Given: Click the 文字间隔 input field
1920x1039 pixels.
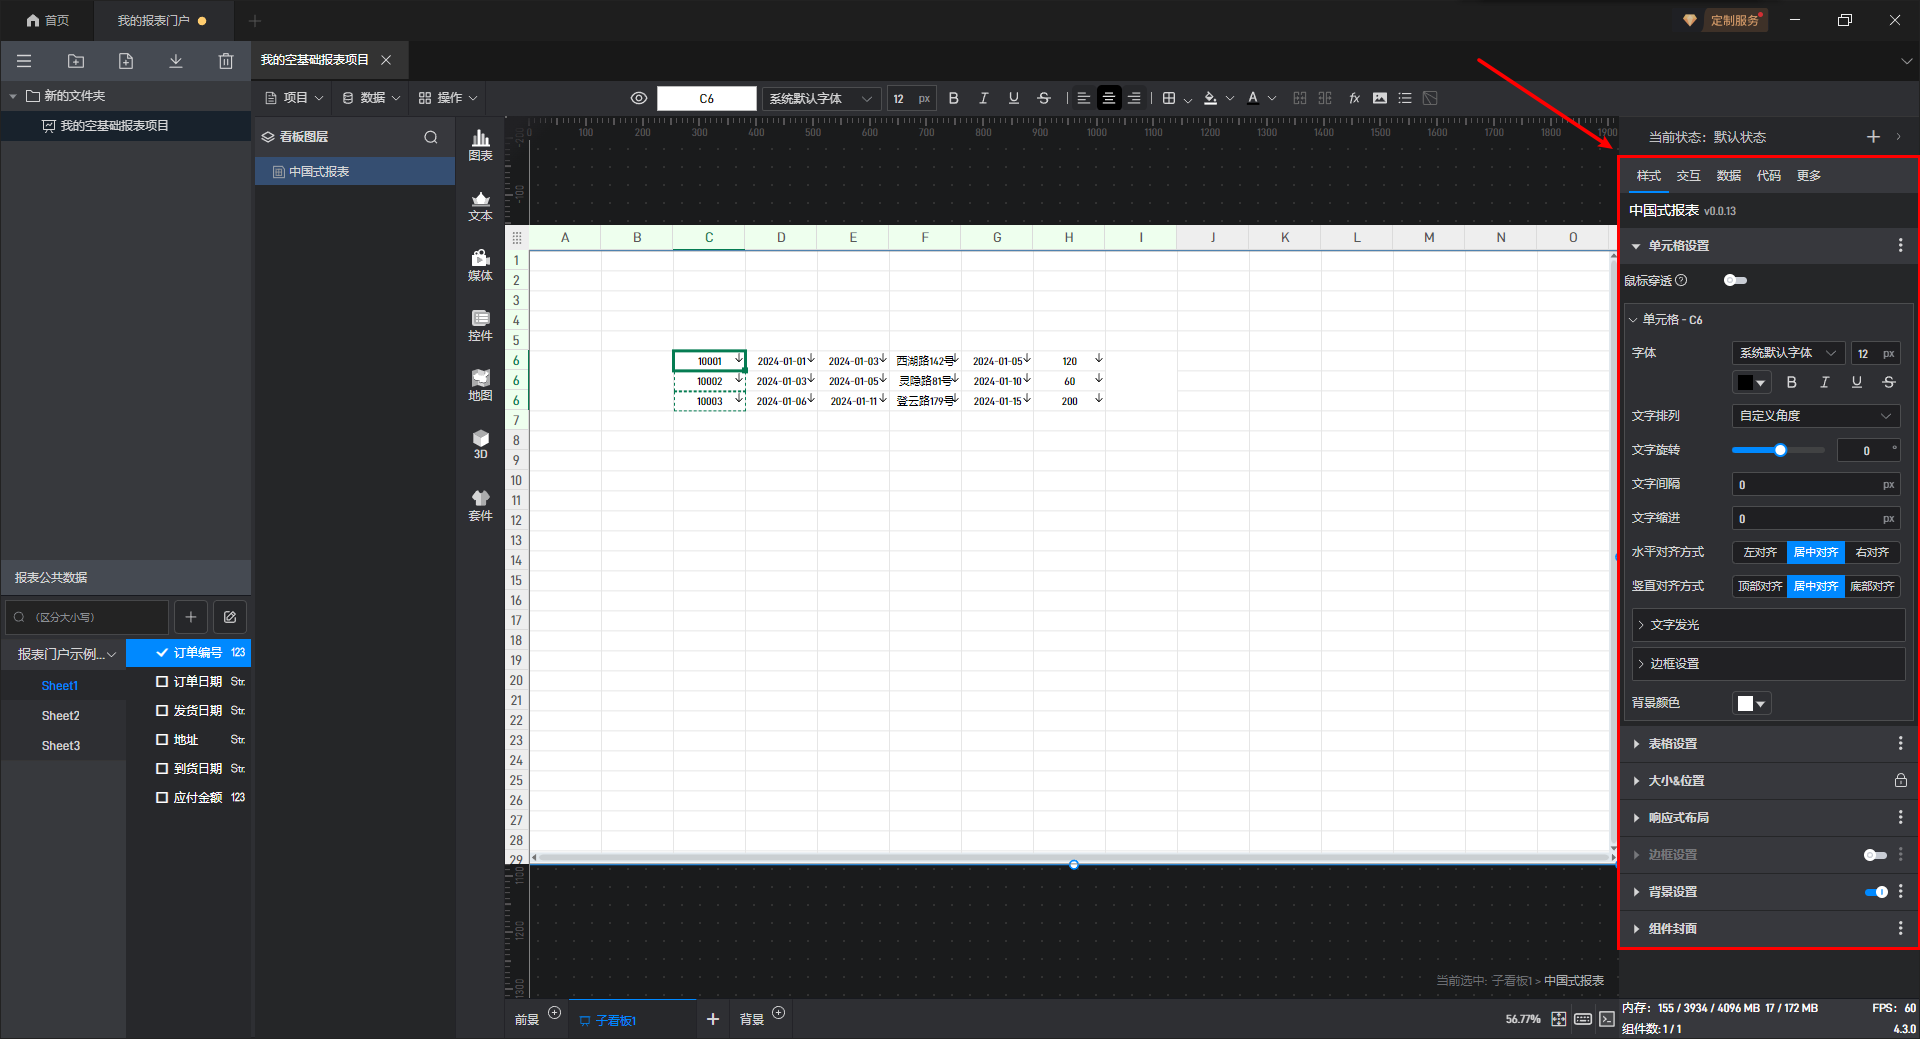Looking at the screenshot, I should (x=1806, y=485).
